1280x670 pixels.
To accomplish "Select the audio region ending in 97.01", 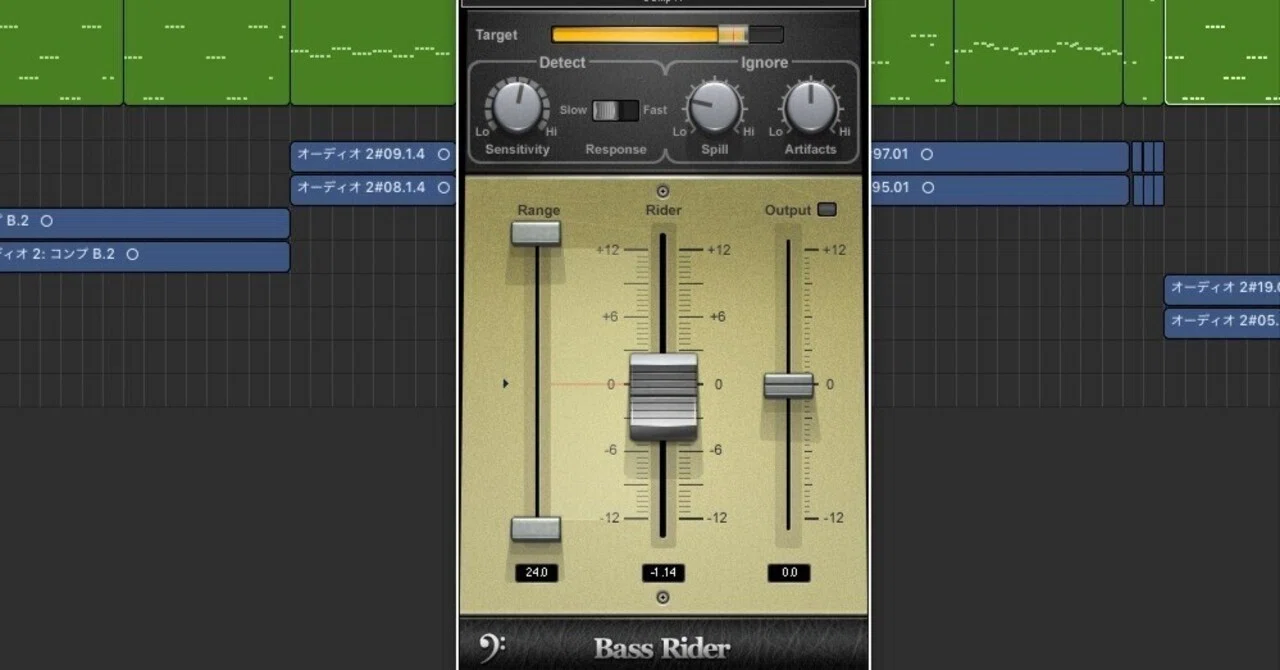I will (1000, 157).
